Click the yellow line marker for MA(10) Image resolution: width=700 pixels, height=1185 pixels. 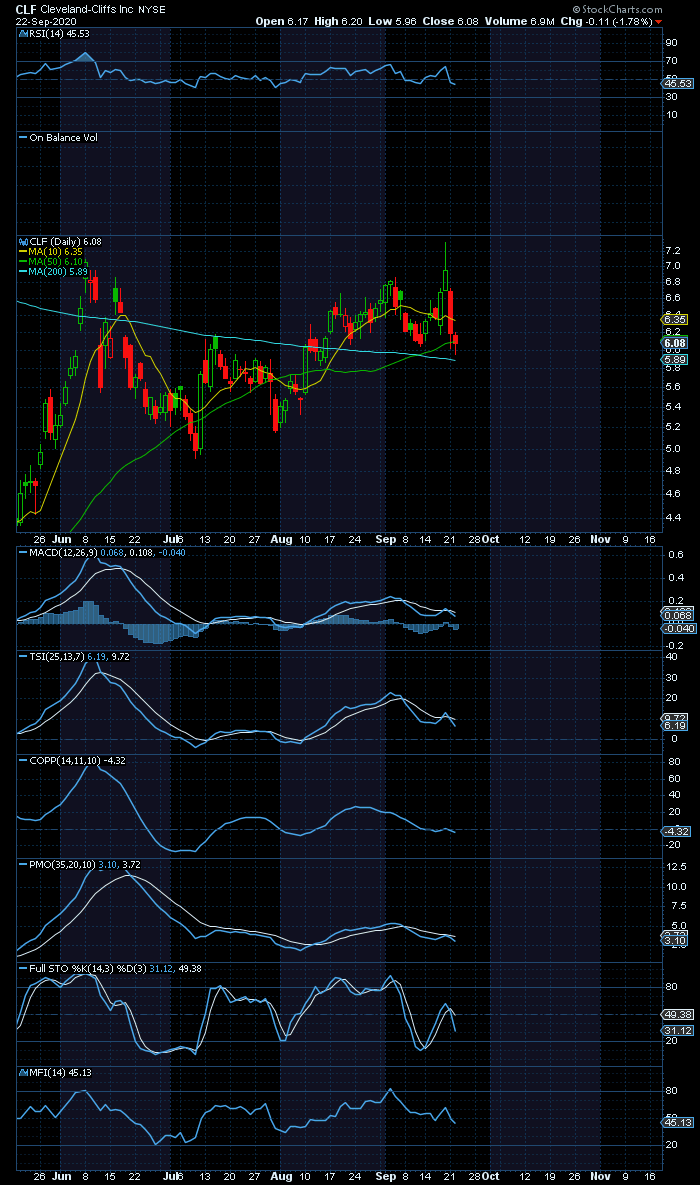point(23,252)
